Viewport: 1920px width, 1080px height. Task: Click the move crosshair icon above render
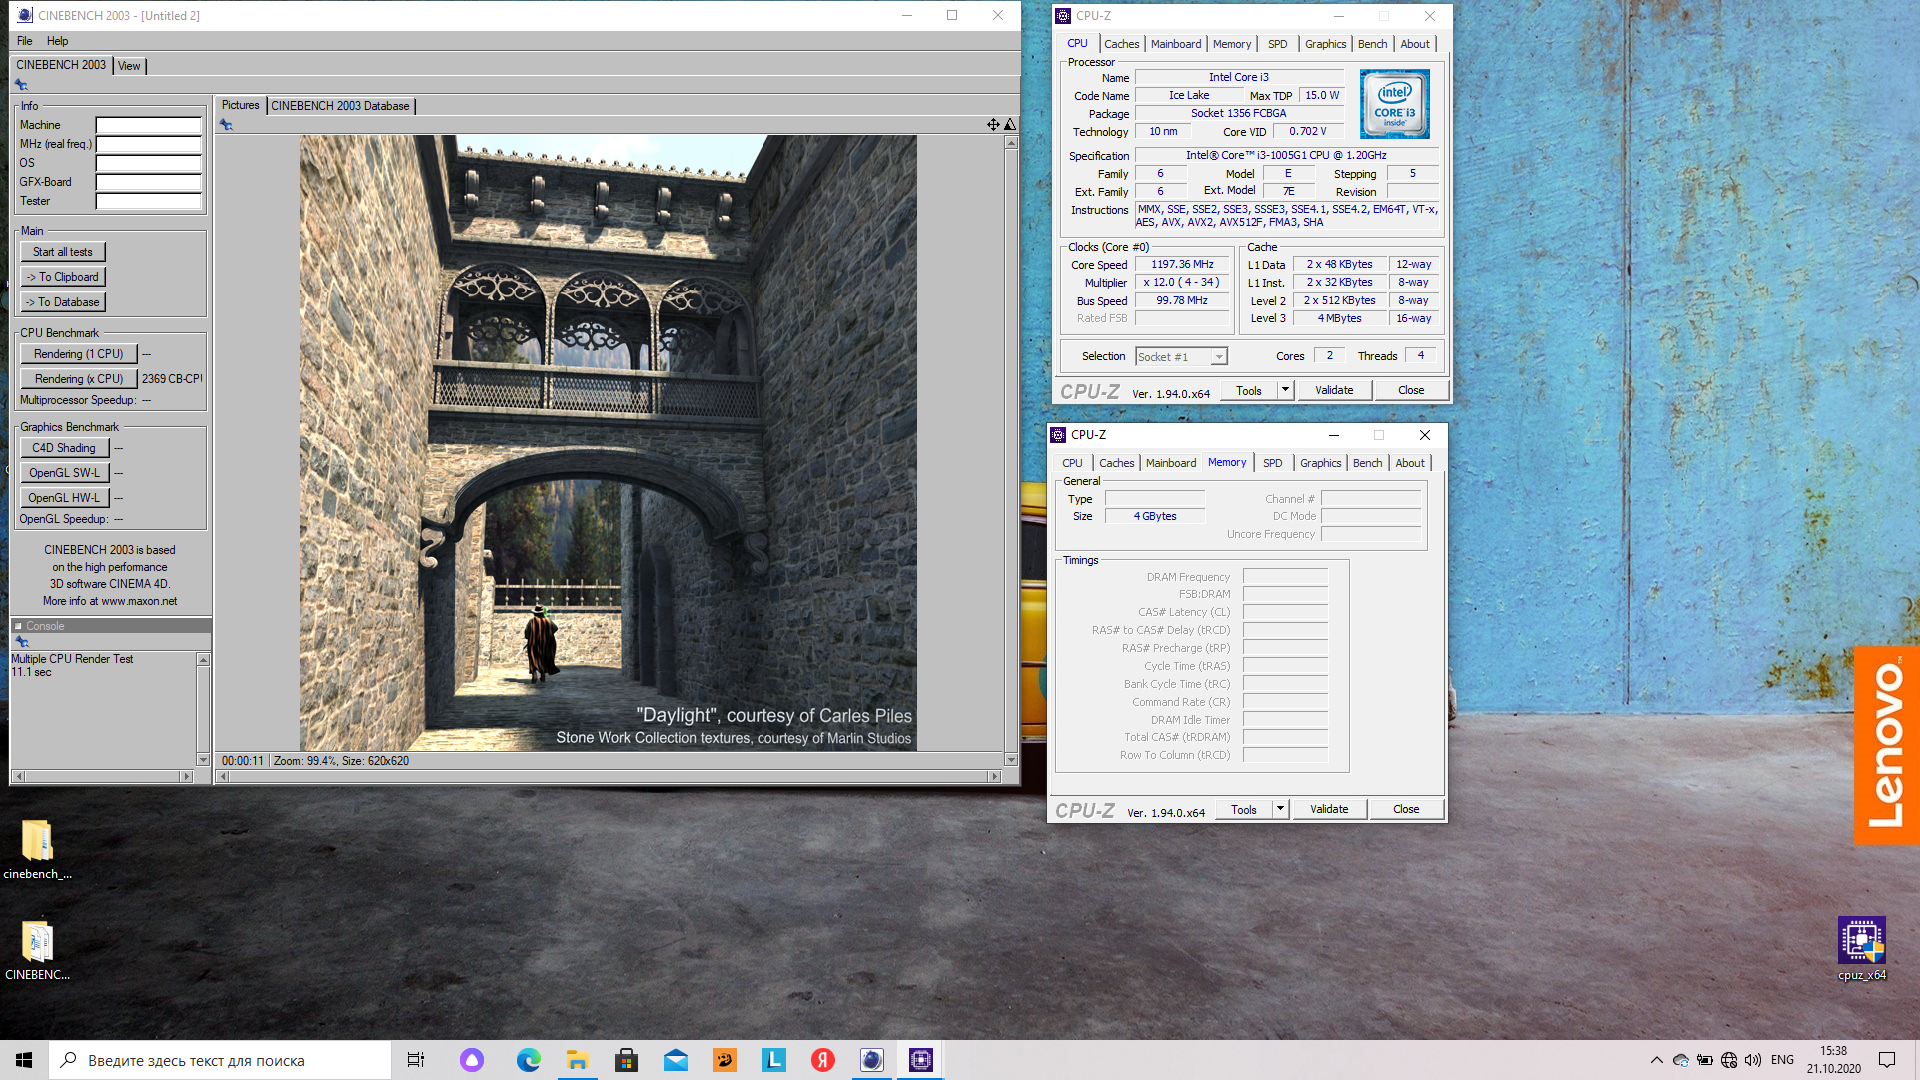point(993,125)
